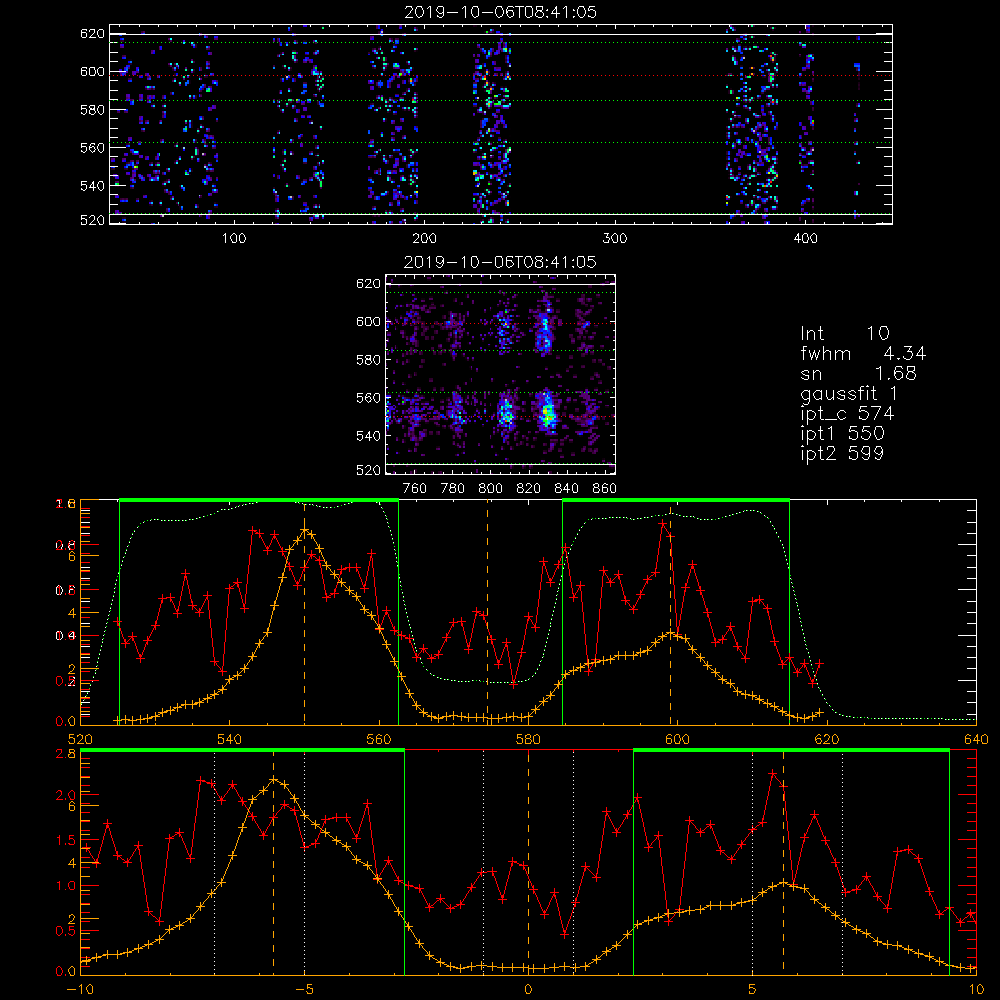Click x-axis label -5 of bottom profile plot

(304, 990)
